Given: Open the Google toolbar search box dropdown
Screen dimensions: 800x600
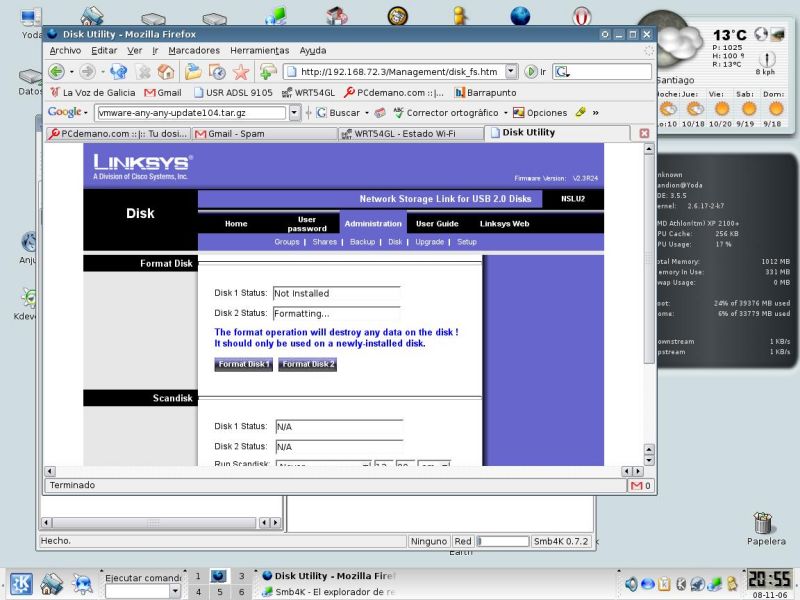Looking at the screenshot, I should (294, 113).
